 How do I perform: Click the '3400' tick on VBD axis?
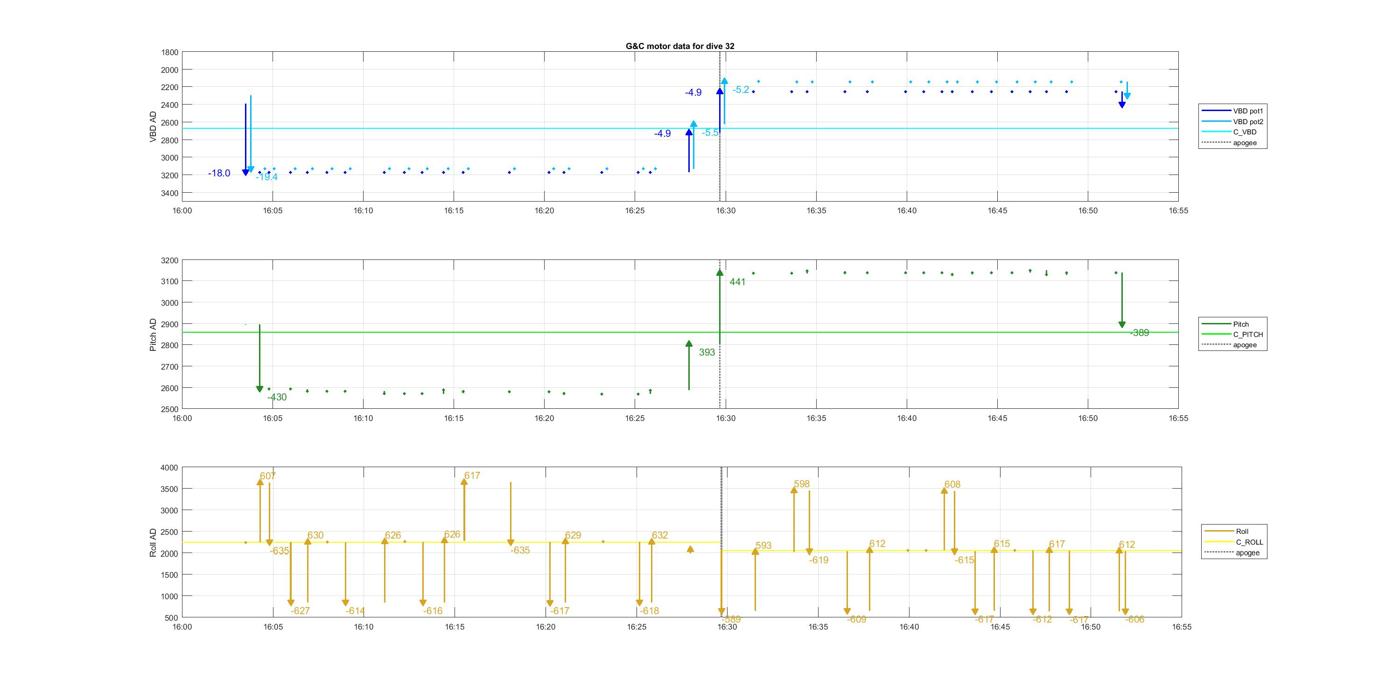(169, 192)
